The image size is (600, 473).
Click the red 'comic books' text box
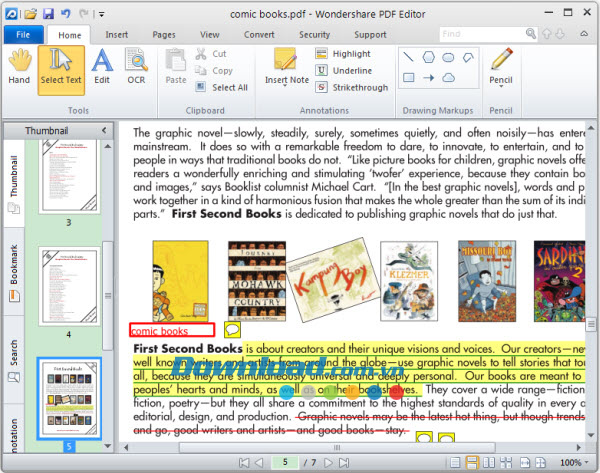[172, 330]
